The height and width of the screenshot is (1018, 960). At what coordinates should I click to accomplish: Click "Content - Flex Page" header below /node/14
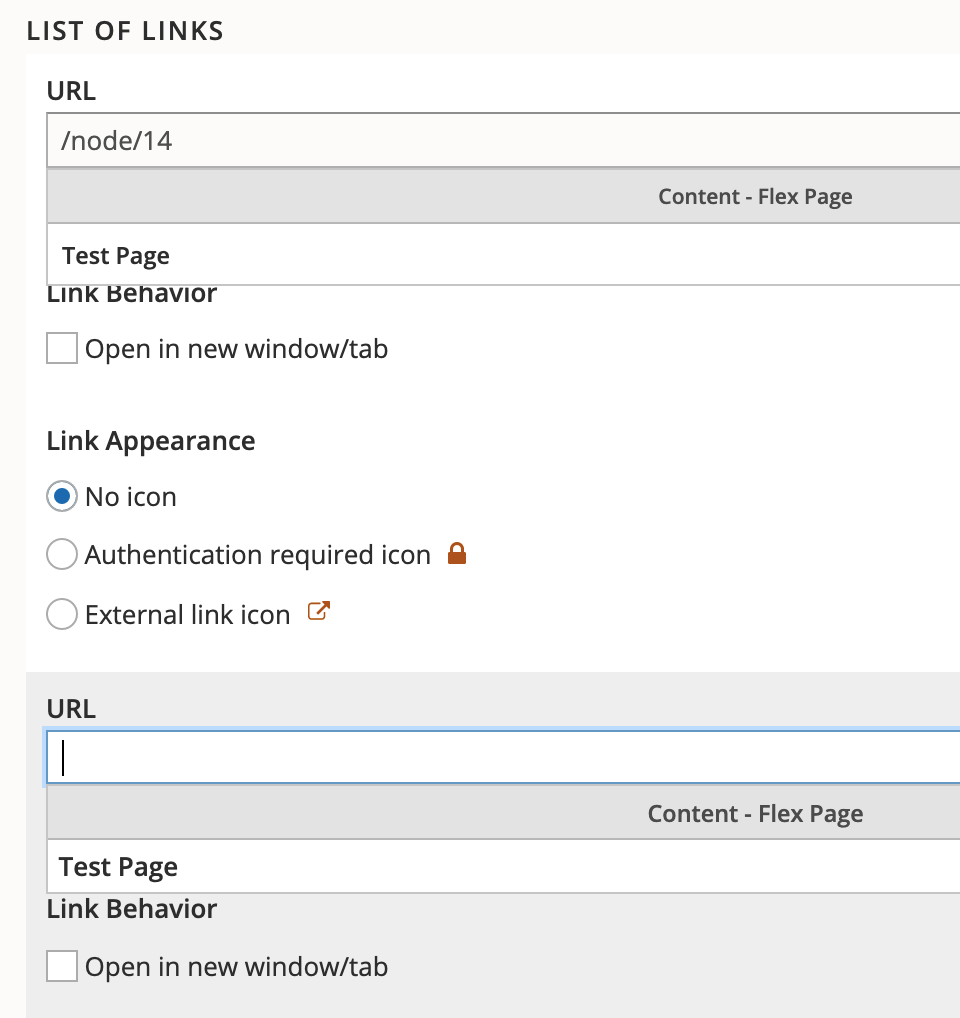(x=755, y=196)
